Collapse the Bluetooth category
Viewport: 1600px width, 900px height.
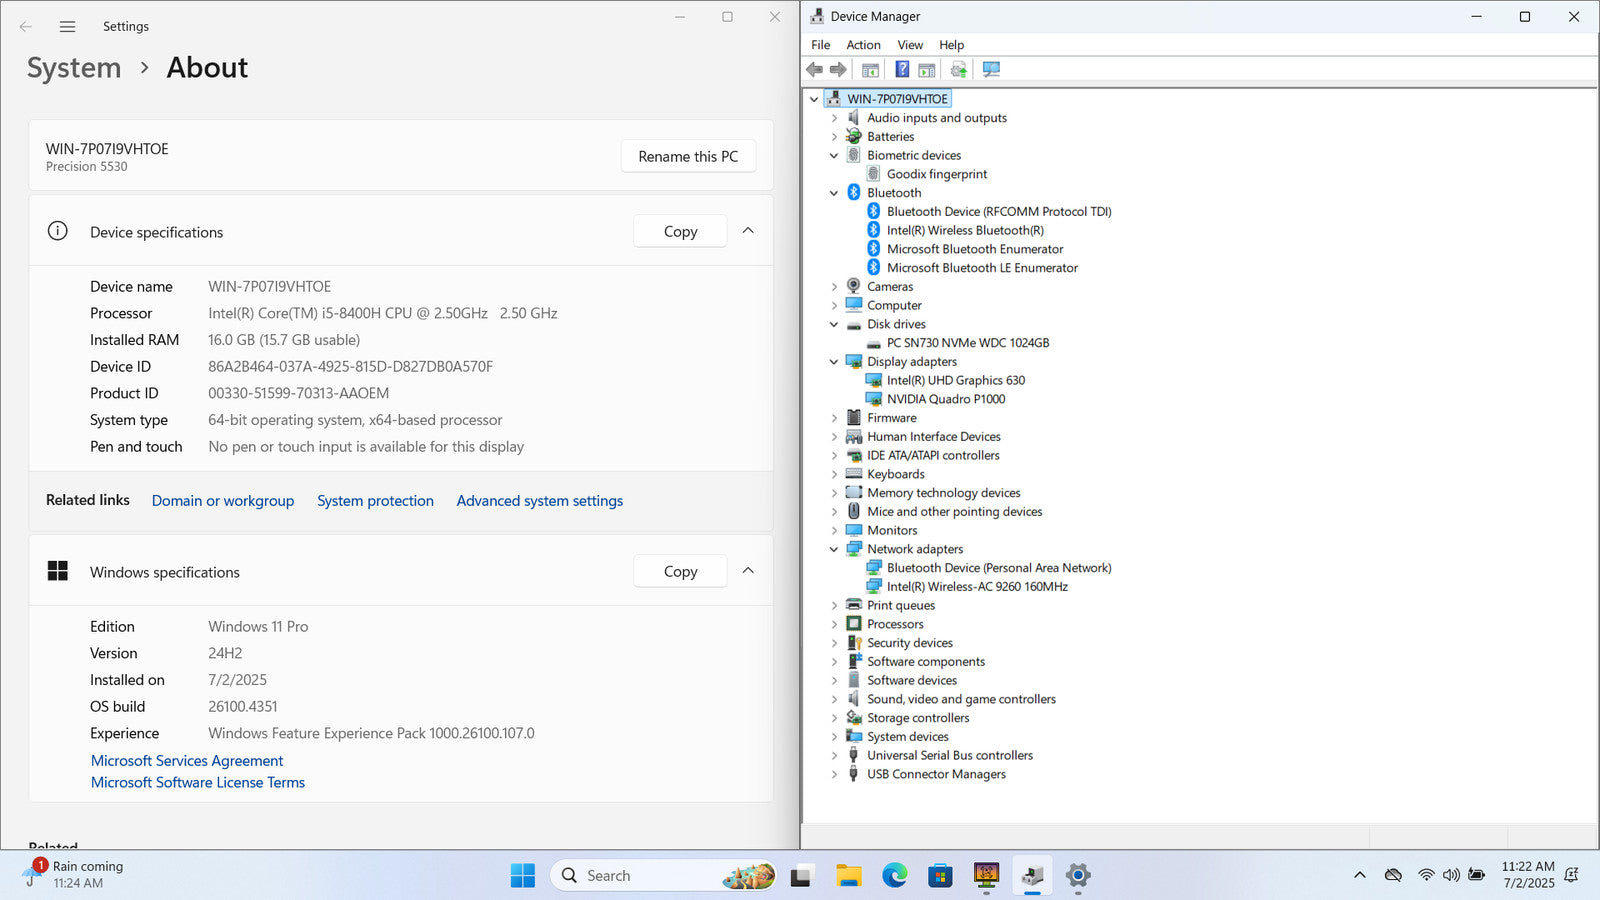[x=834, y=193]
